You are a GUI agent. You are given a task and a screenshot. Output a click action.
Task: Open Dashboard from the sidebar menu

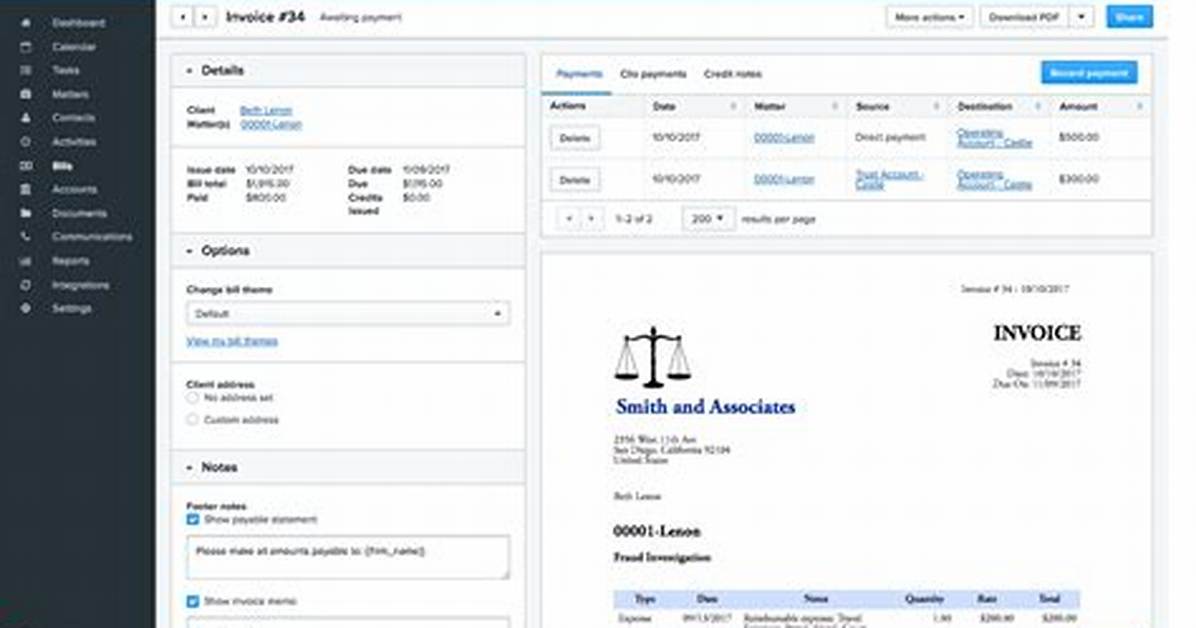pos(79,23)
